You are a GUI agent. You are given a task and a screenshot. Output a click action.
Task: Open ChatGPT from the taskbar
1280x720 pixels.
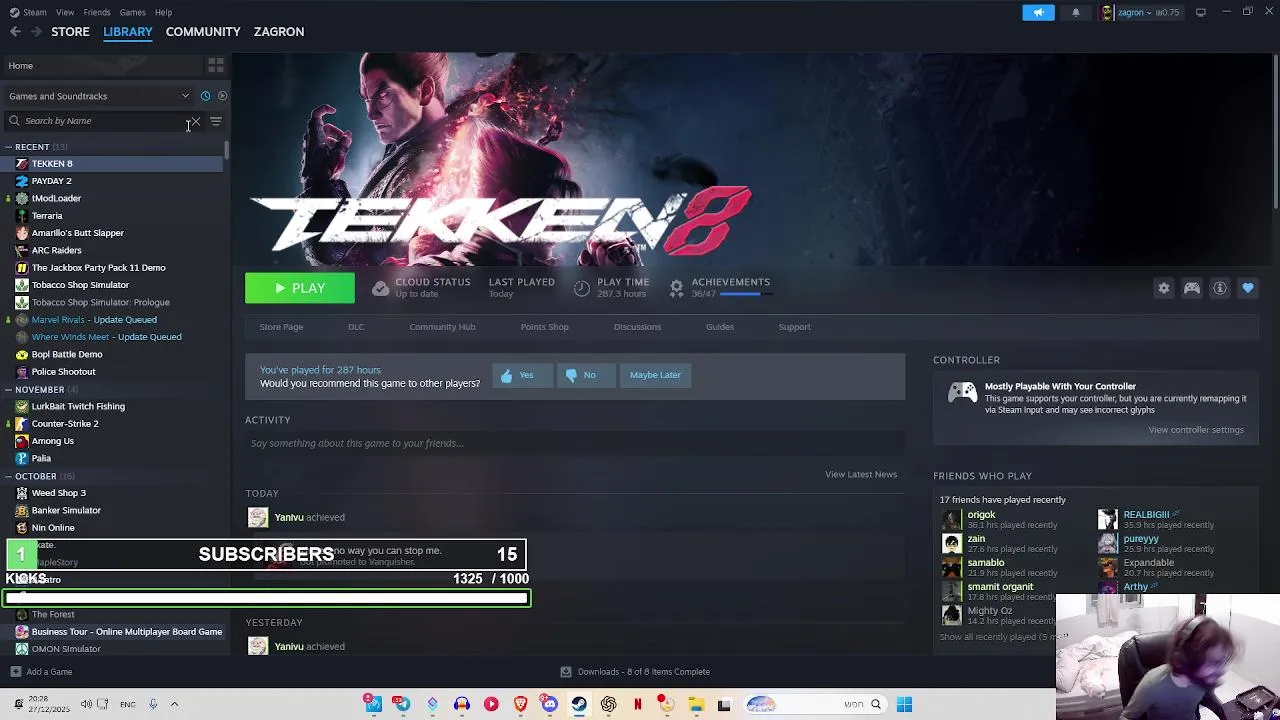(x=608, y=705)
